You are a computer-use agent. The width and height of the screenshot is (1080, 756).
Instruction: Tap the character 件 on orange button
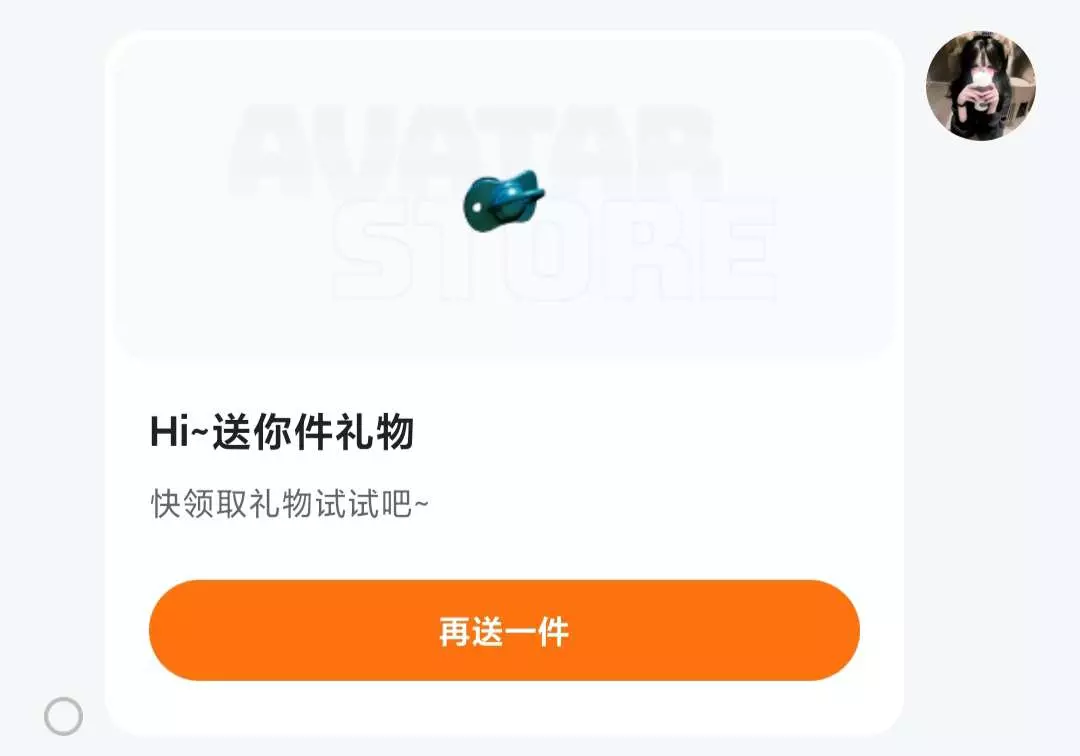tap(553, 631)
